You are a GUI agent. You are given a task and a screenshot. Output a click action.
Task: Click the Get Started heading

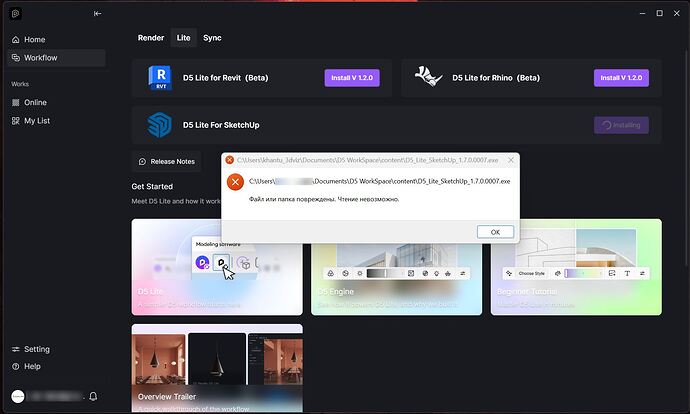[152, 187]
